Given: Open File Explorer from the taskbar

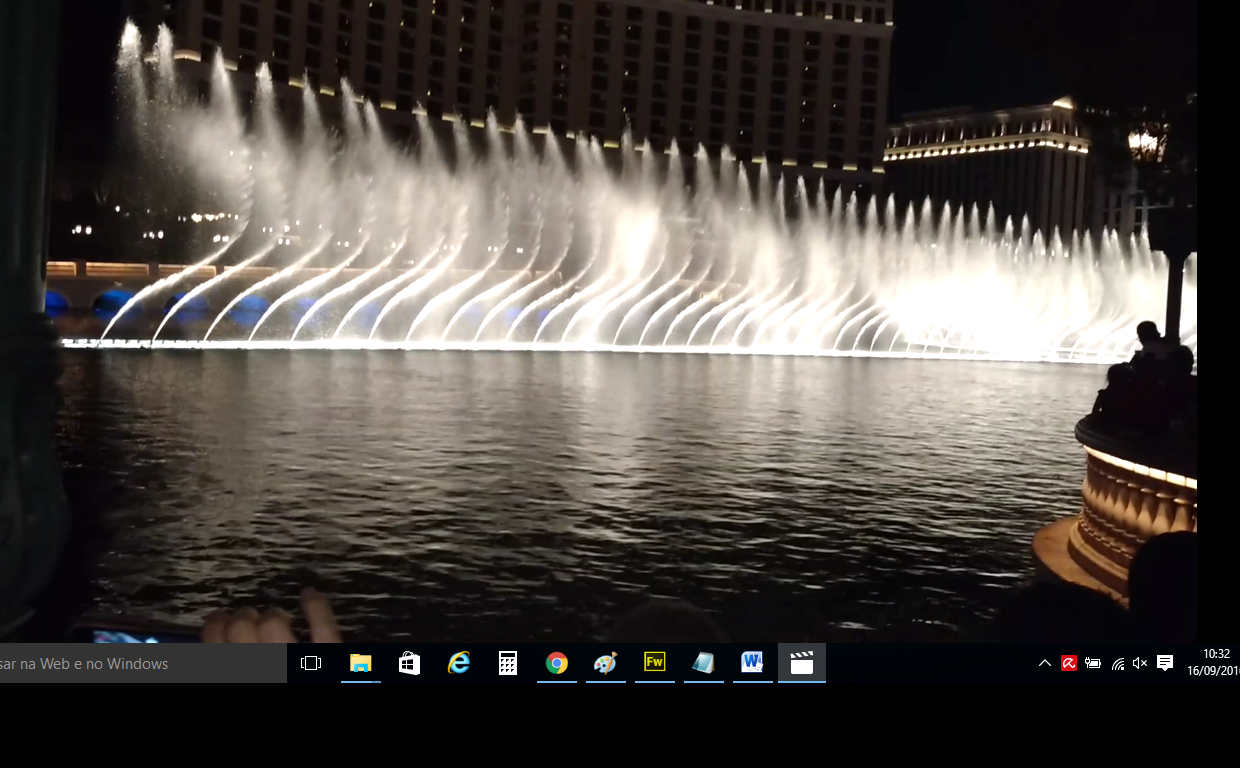Looking at the screenshot, I should 360,663.
